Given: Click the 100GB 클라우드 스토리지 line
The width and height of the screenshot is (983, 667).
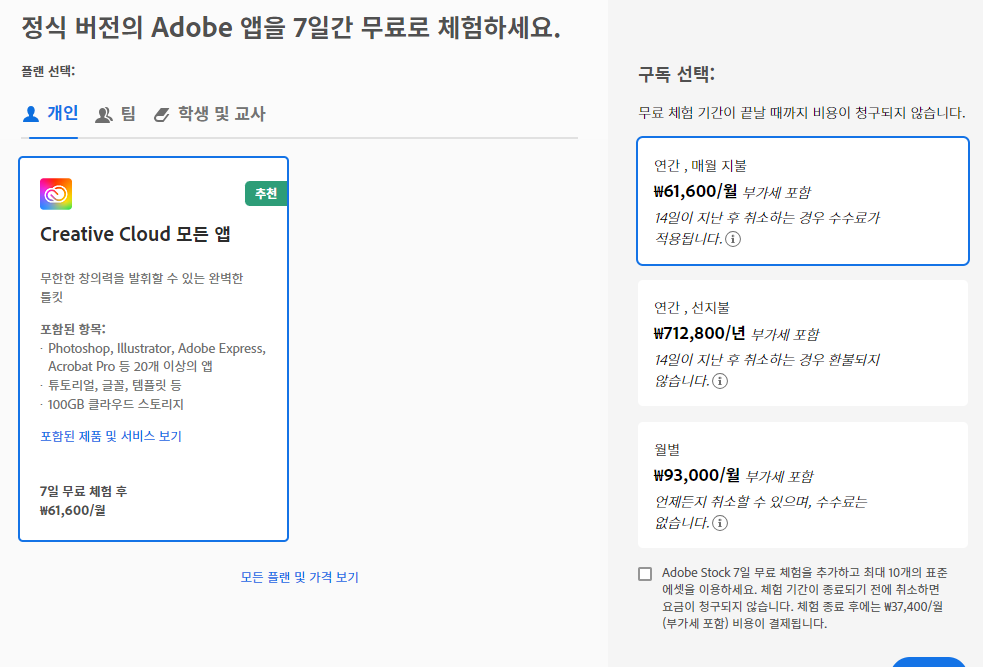Looking at the screenshot, I should pos(115,404).
